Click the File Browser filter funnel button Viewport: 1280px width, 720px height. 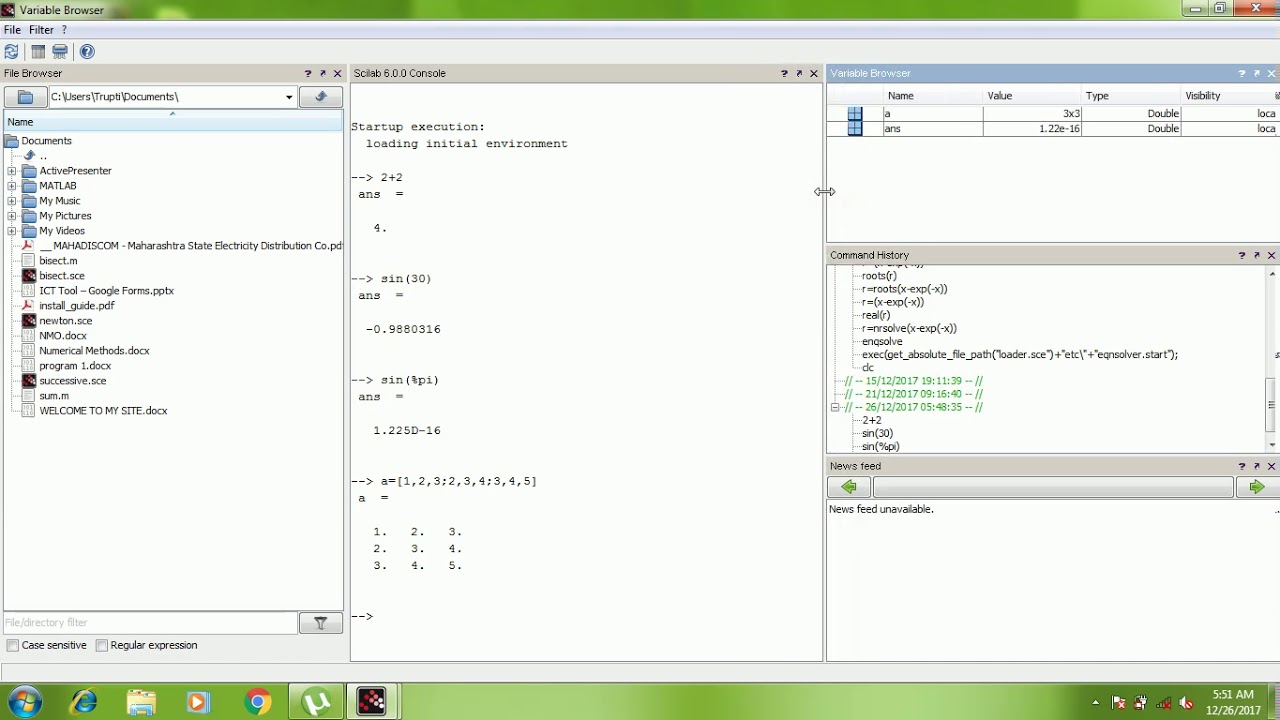tap(321, 623)
